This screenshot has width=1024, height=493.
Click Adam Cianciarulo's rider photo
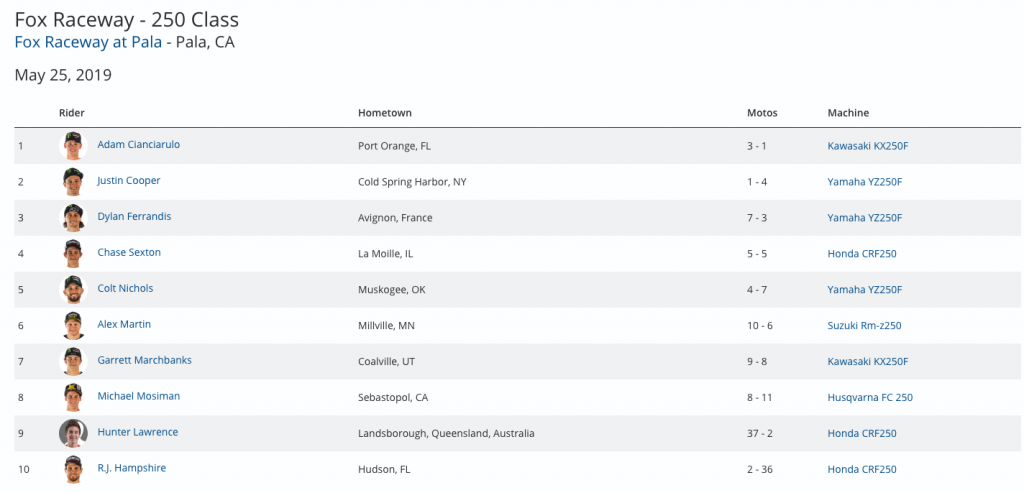73,146
